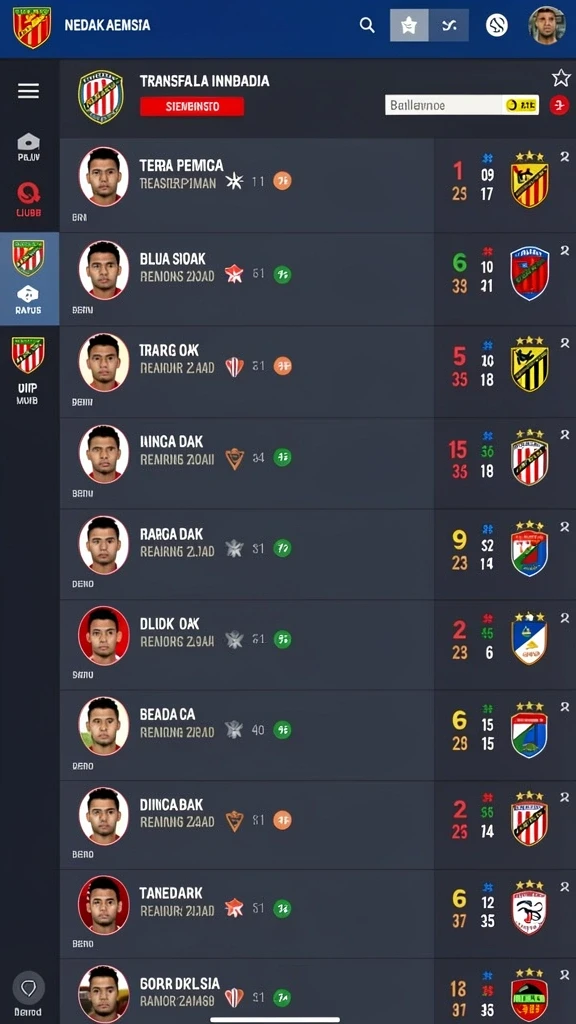The height and width of the screenshot is (1024, 576).
Task: Open the search magnifier in top bar
Action: [x=367, y=25]
